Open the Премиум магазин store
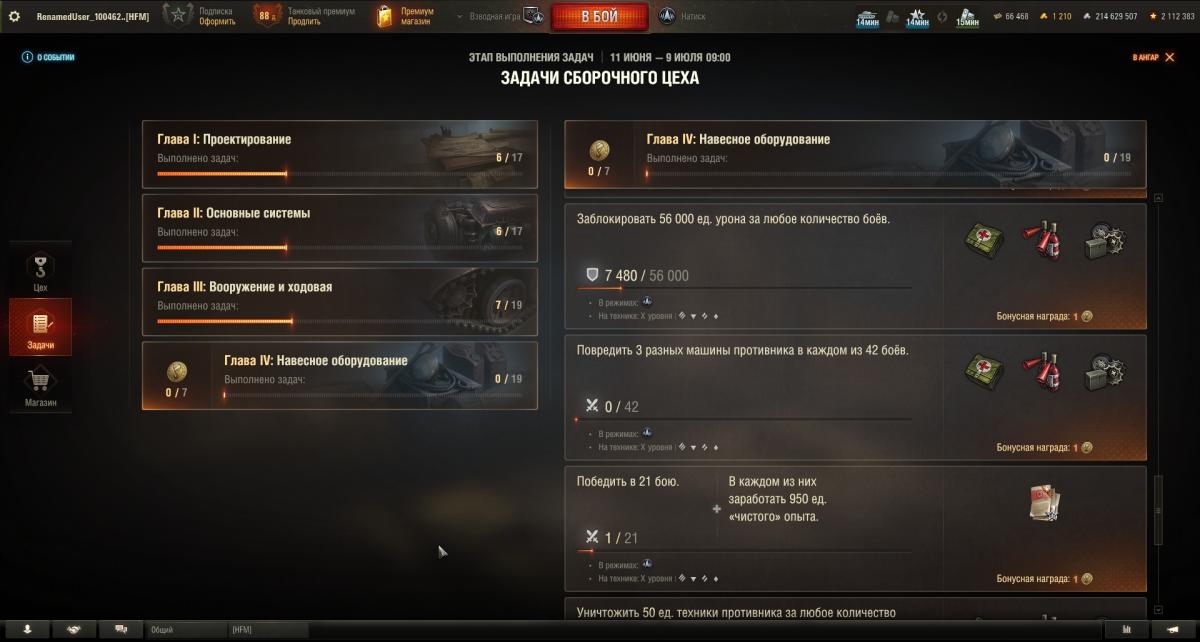The width and height of the screenshot is (1200, 642). pos(405,16)
